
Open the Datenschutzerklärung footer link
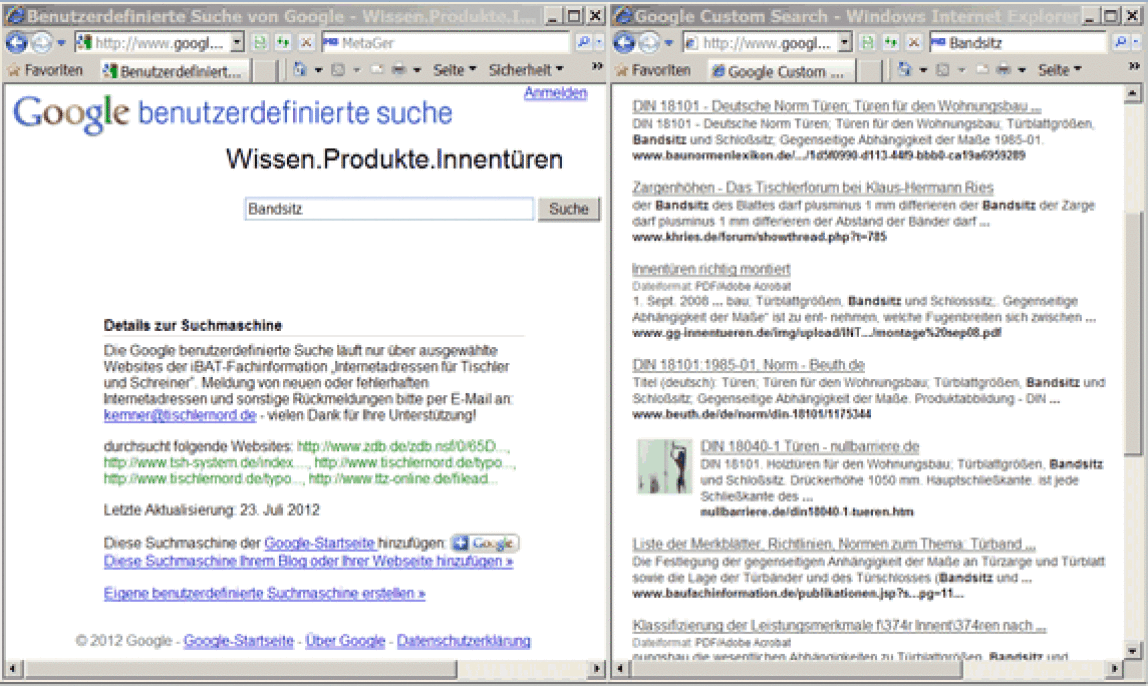coord(464,641)
